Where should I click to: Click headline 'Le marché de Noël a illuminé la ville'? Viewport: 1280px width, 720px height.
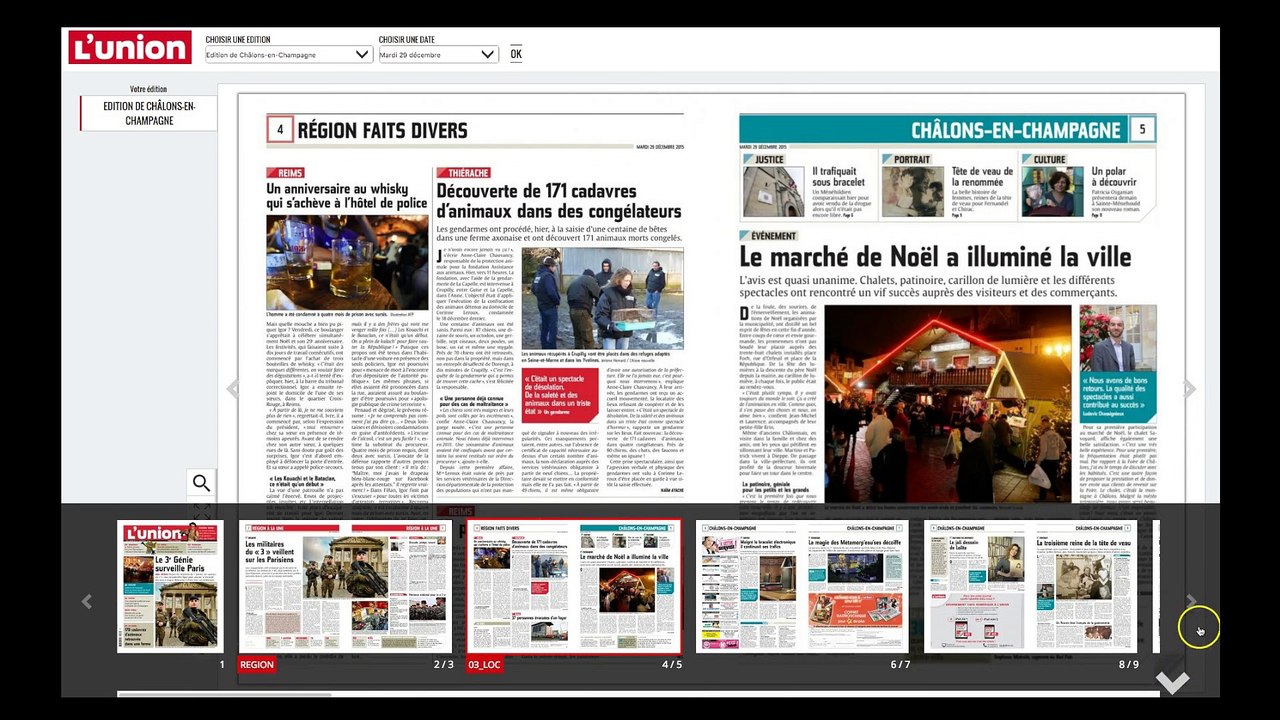[x=936, y=257]
